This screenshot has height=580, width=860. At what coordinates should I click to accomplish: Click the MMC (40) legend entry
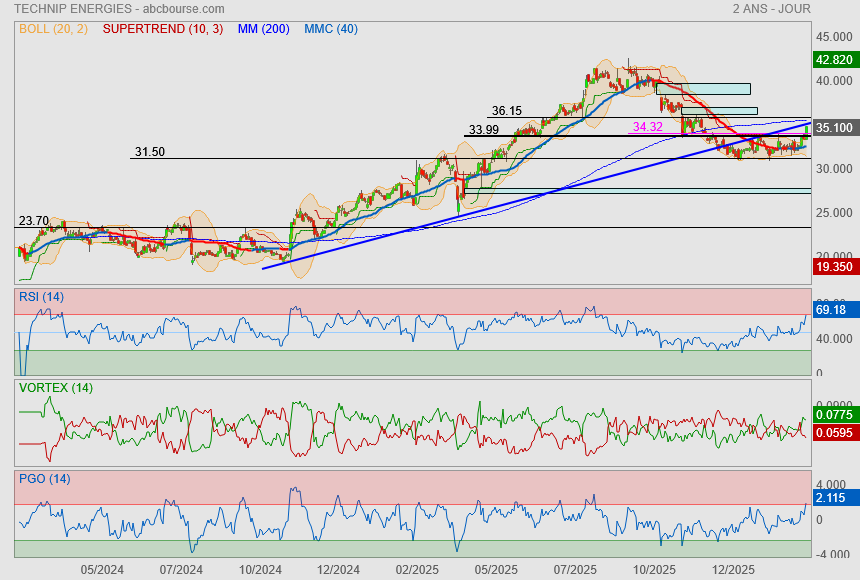point(330,29)
